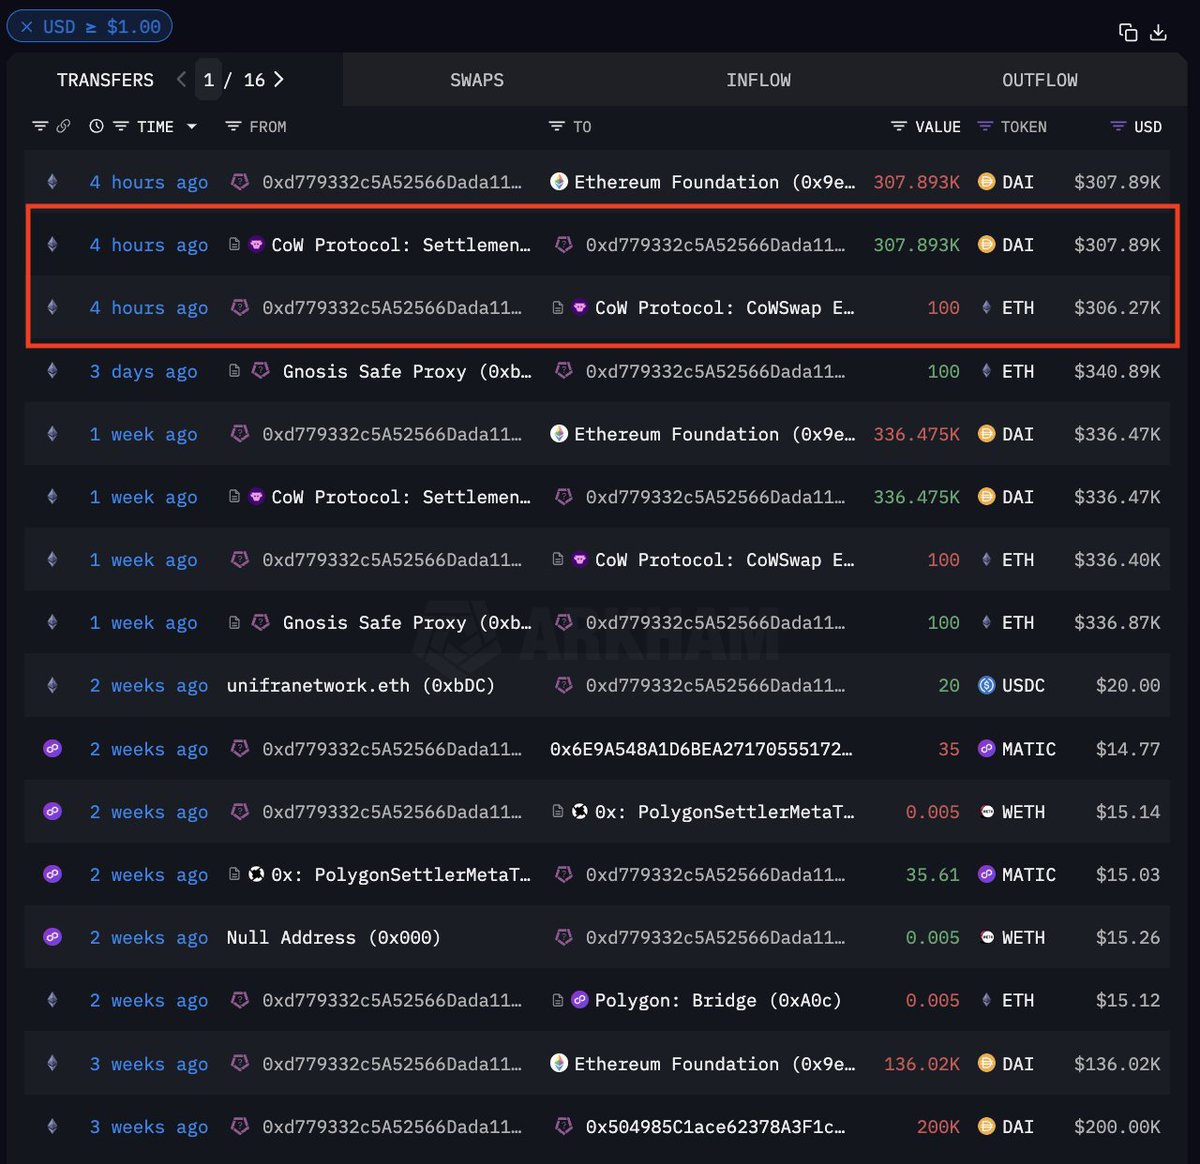Open the OUTFLOW tab

click(x=1040, y=80)
